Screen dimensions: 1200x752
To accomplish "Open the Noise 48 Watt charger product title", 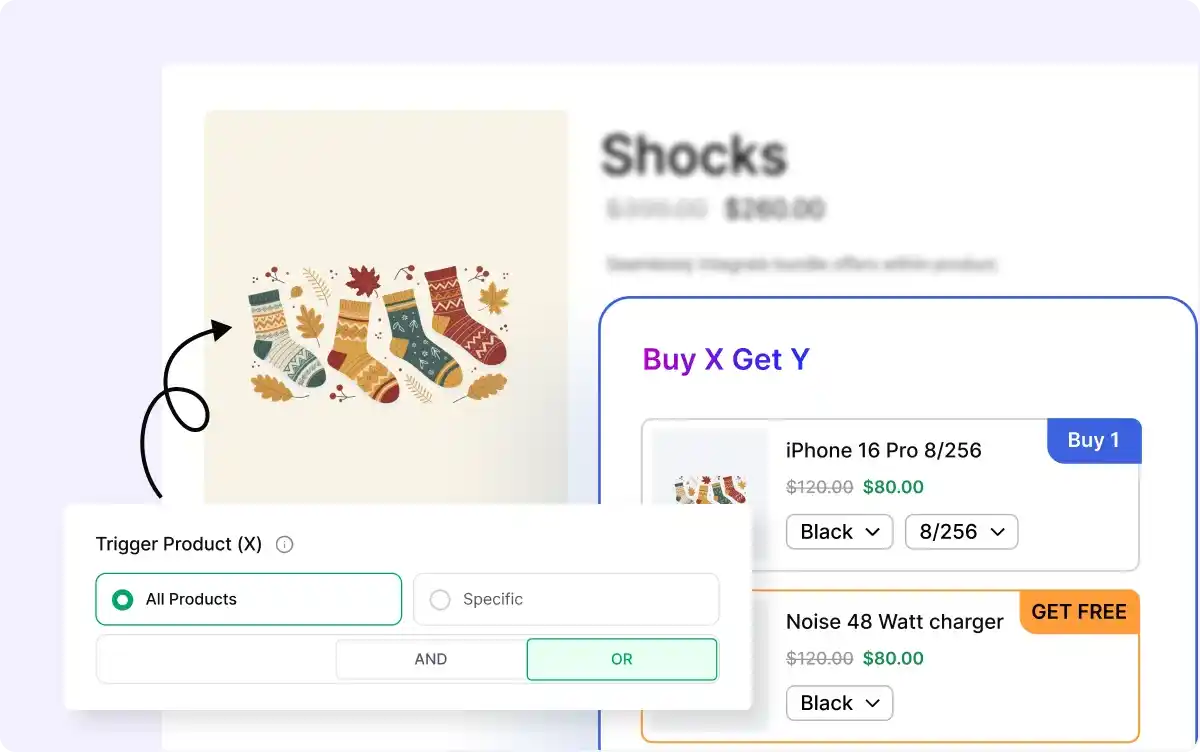I will click(894, 622).
